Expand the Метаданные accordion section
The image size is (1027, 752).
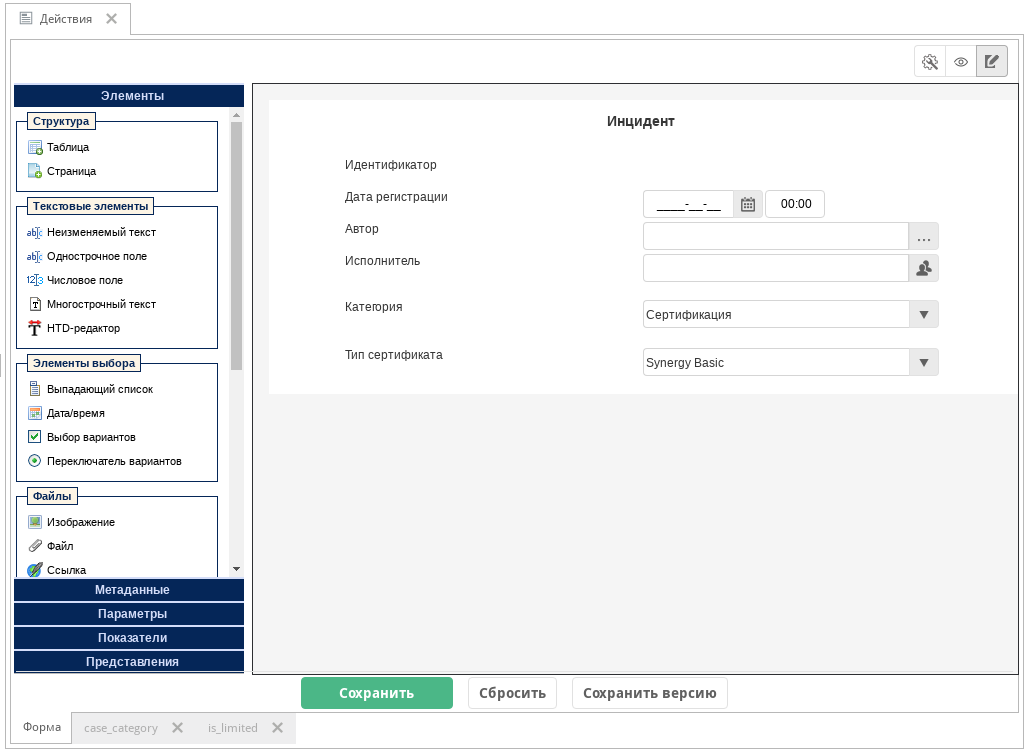[129, 590]
